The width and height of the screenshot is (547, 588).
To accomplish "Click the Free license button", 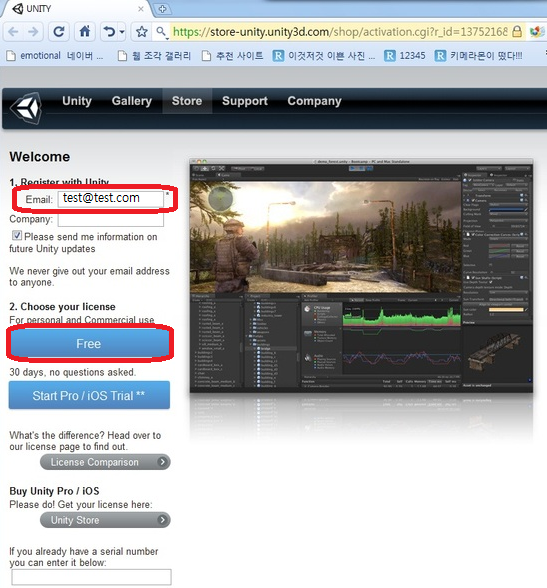I will [89, 344].
